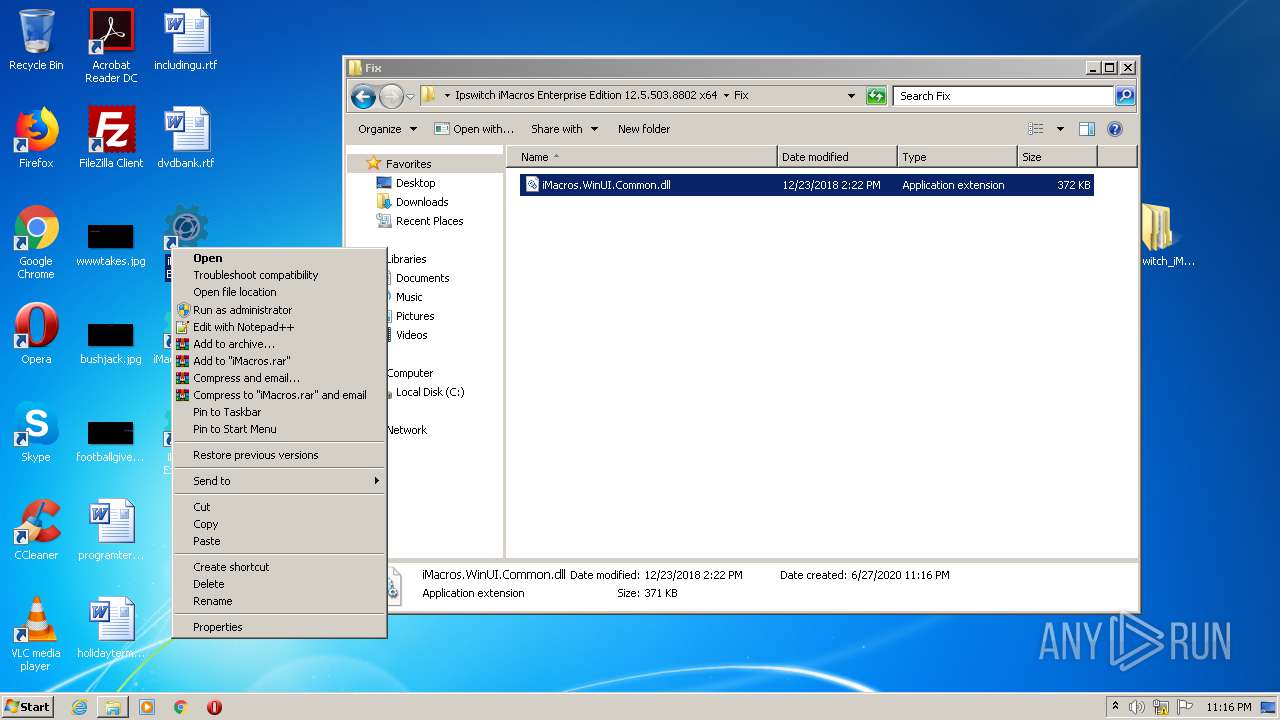The width and height of the screenshot is (1280, 720).
Task: Expand the Send to submenu
Action: (x=280, y=481)
